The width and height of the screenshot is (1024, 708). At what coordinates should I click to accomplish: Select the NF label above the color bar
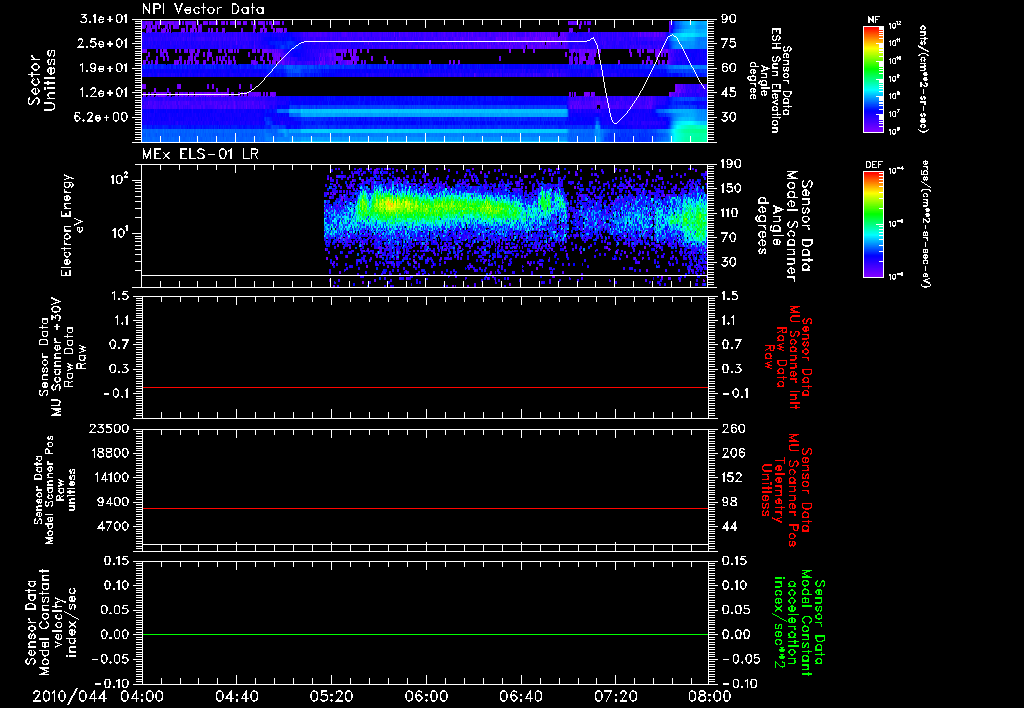click(873, 20)
